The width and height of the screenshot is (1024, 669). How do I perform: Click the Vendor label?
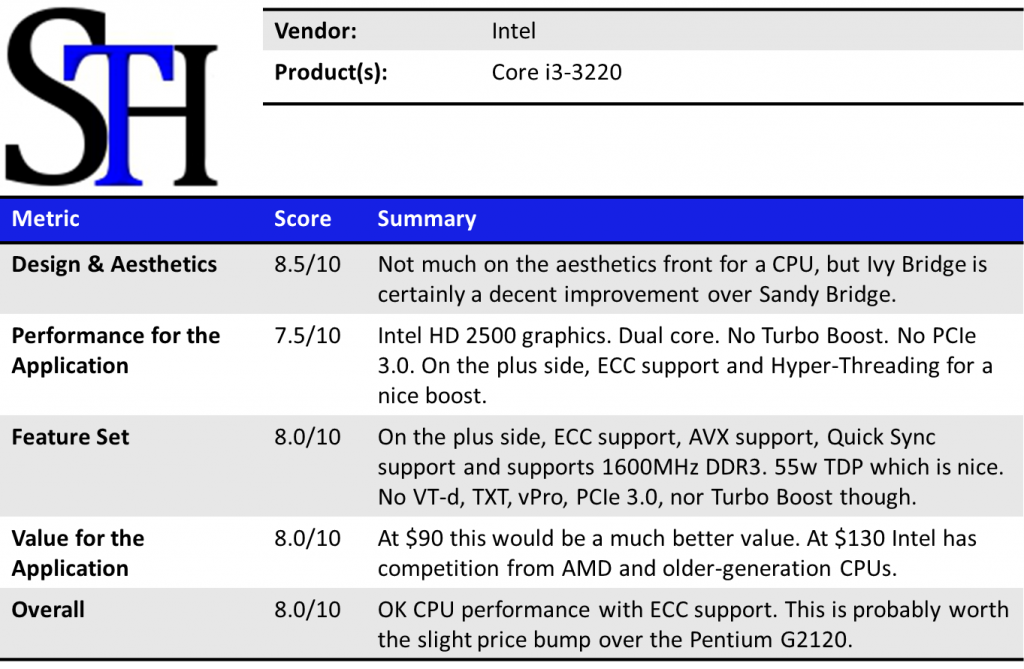point(316,31)
